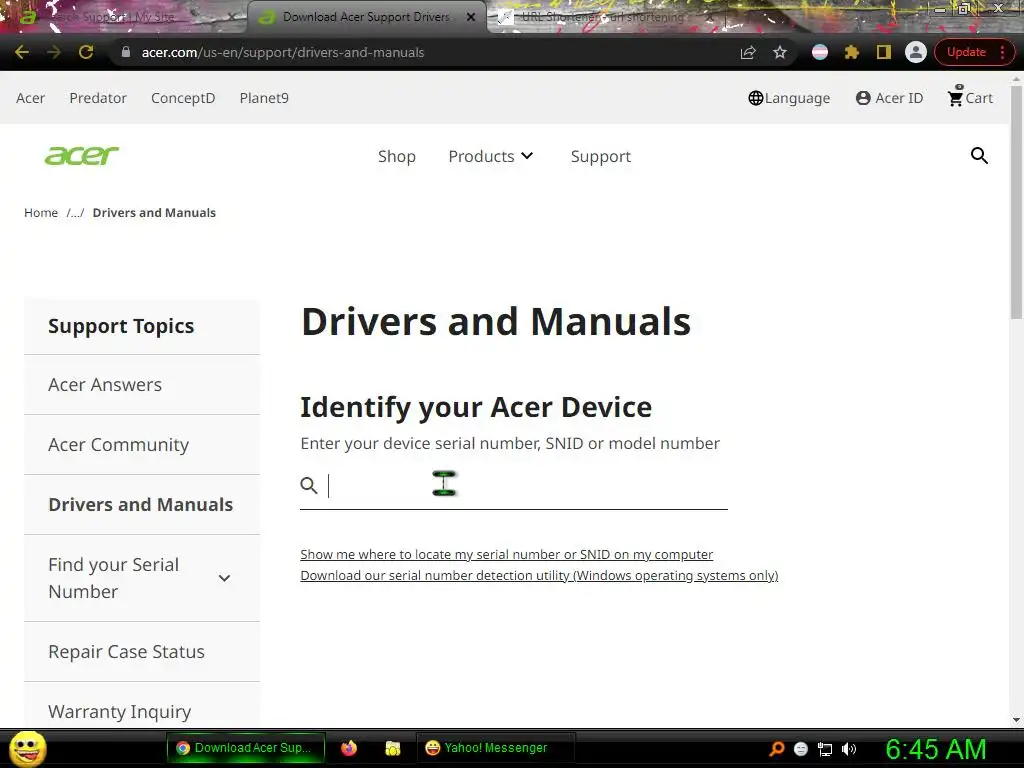Open the Planet9 brand link
Image resolution: width=1024 pixels, height=768 pixels.
click(264, 98)
